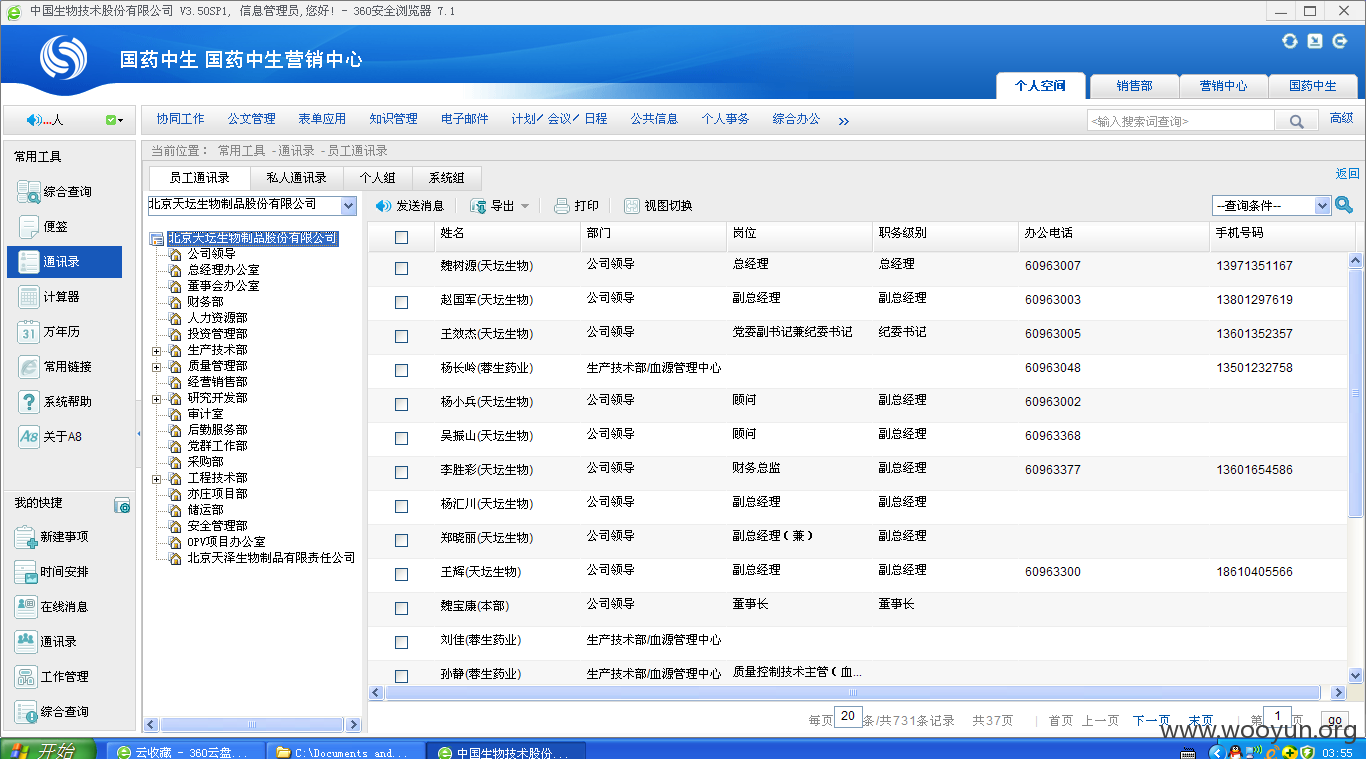Click the logout icon in the blue header
1366x759 pixels.
click(x=1339, y=41)
